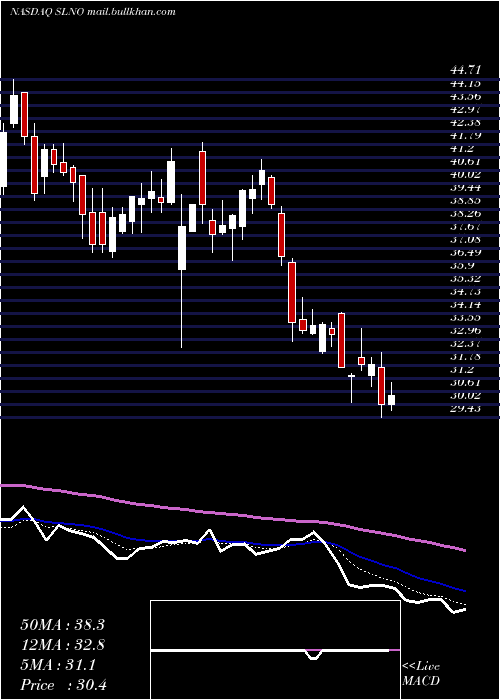The width and height of the screenshot is (500, 700).
Task: Click the 36.49 price level label
Action: [x=465, y=252]
